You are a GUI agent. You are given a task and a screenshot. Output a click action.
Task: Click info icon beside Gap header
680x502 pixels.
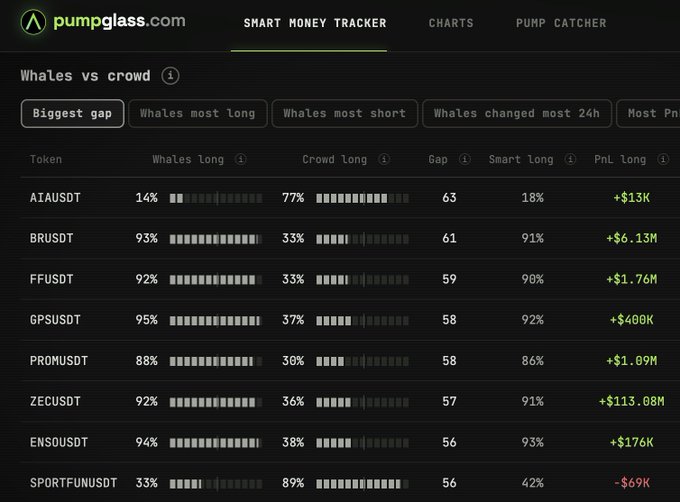click(x=465, y=159)
